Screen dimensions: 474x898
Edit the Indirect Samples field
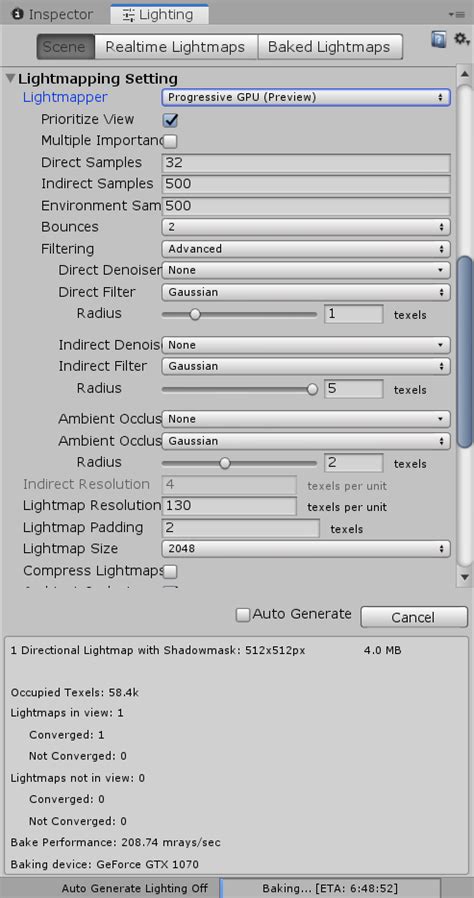(306, 184)
